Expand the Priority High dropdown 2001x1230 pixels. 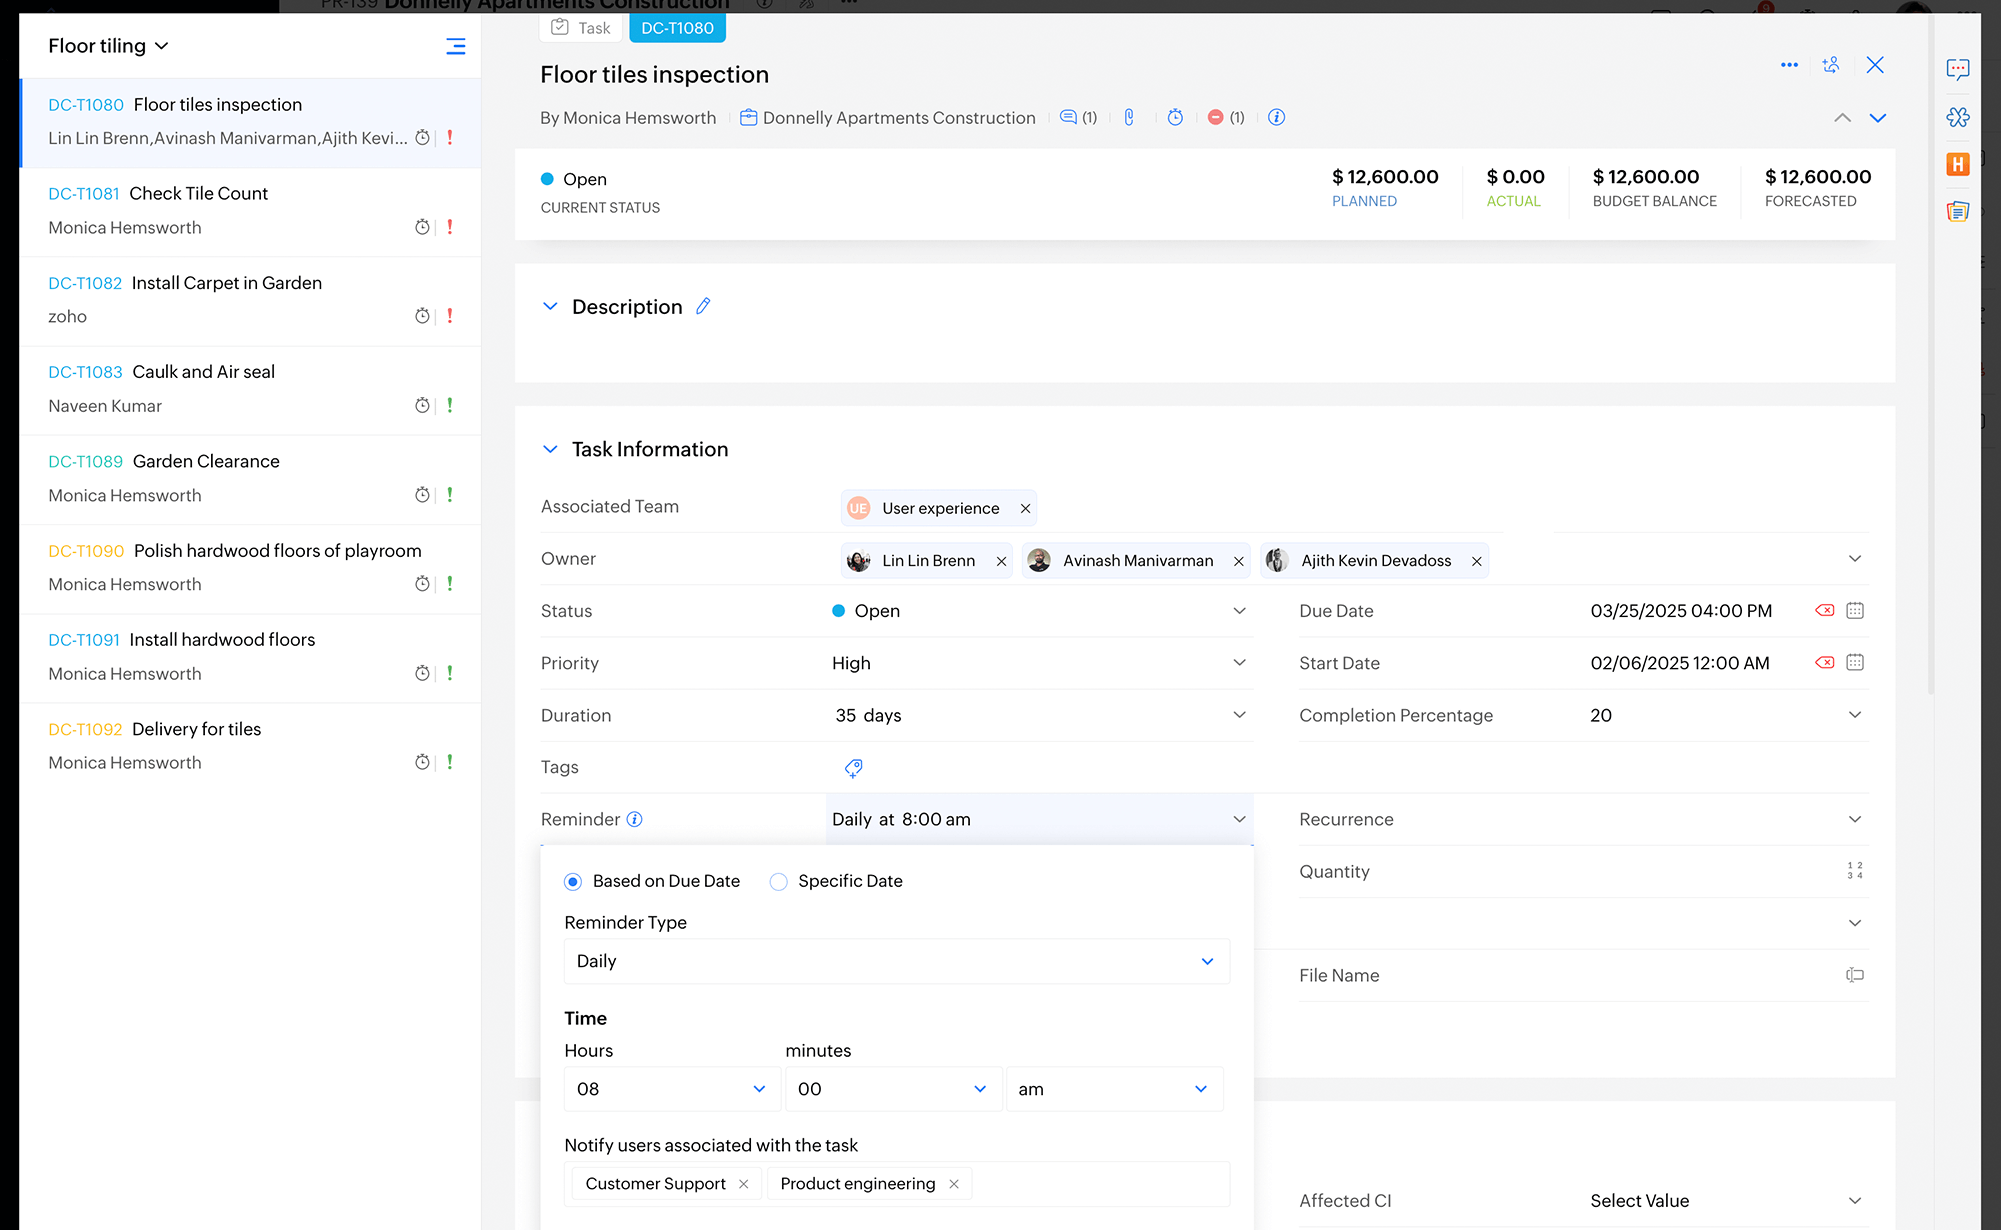pos(1239,663)
